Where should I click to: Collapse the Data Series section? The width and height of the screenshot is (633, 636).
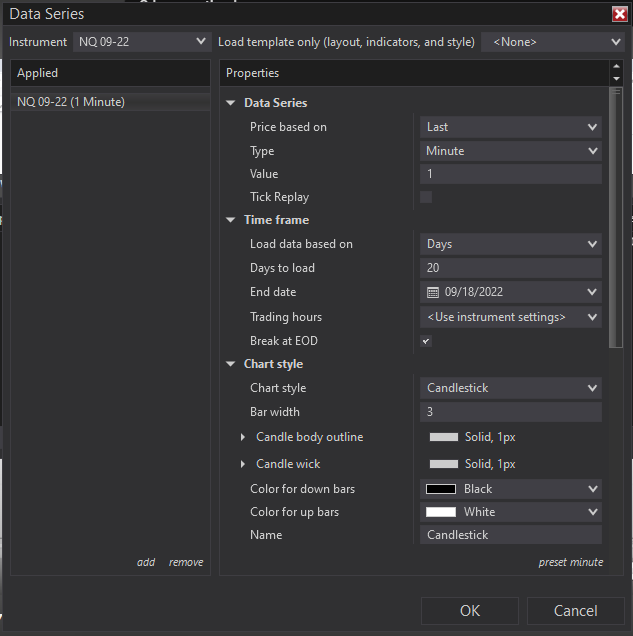tap(231, 103)
